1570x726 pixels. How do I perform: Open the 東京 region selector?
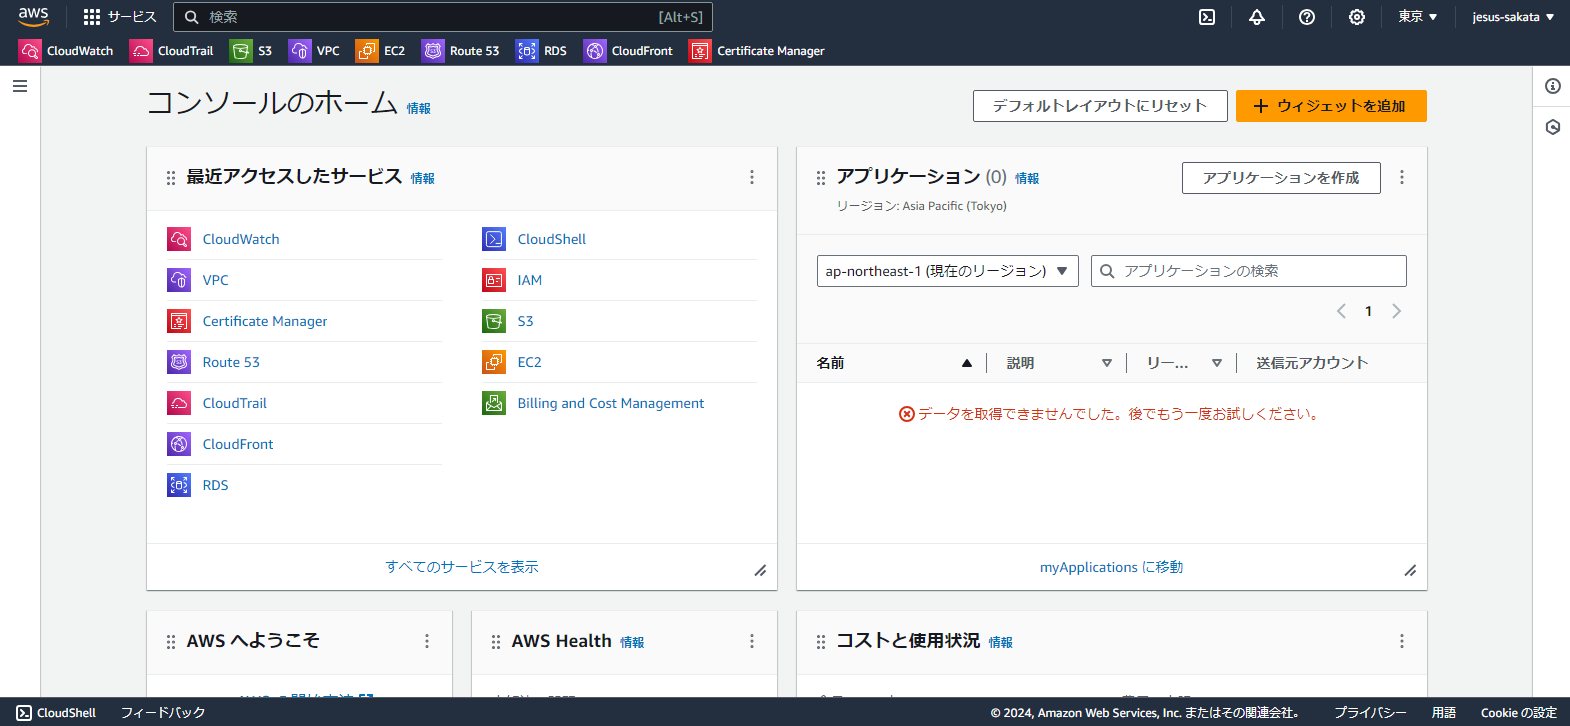(1418, 17)
